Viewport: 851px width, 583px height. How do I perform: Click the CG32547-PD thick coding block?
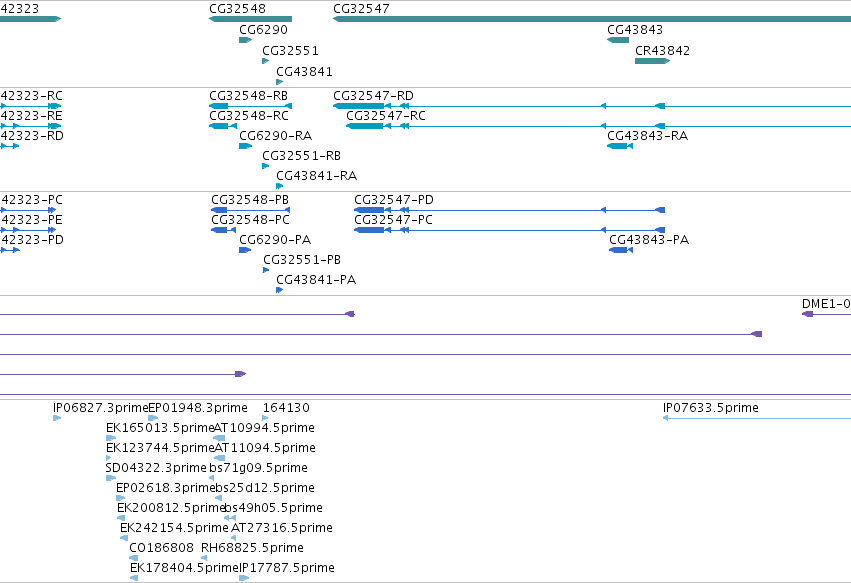coord(369,210)
